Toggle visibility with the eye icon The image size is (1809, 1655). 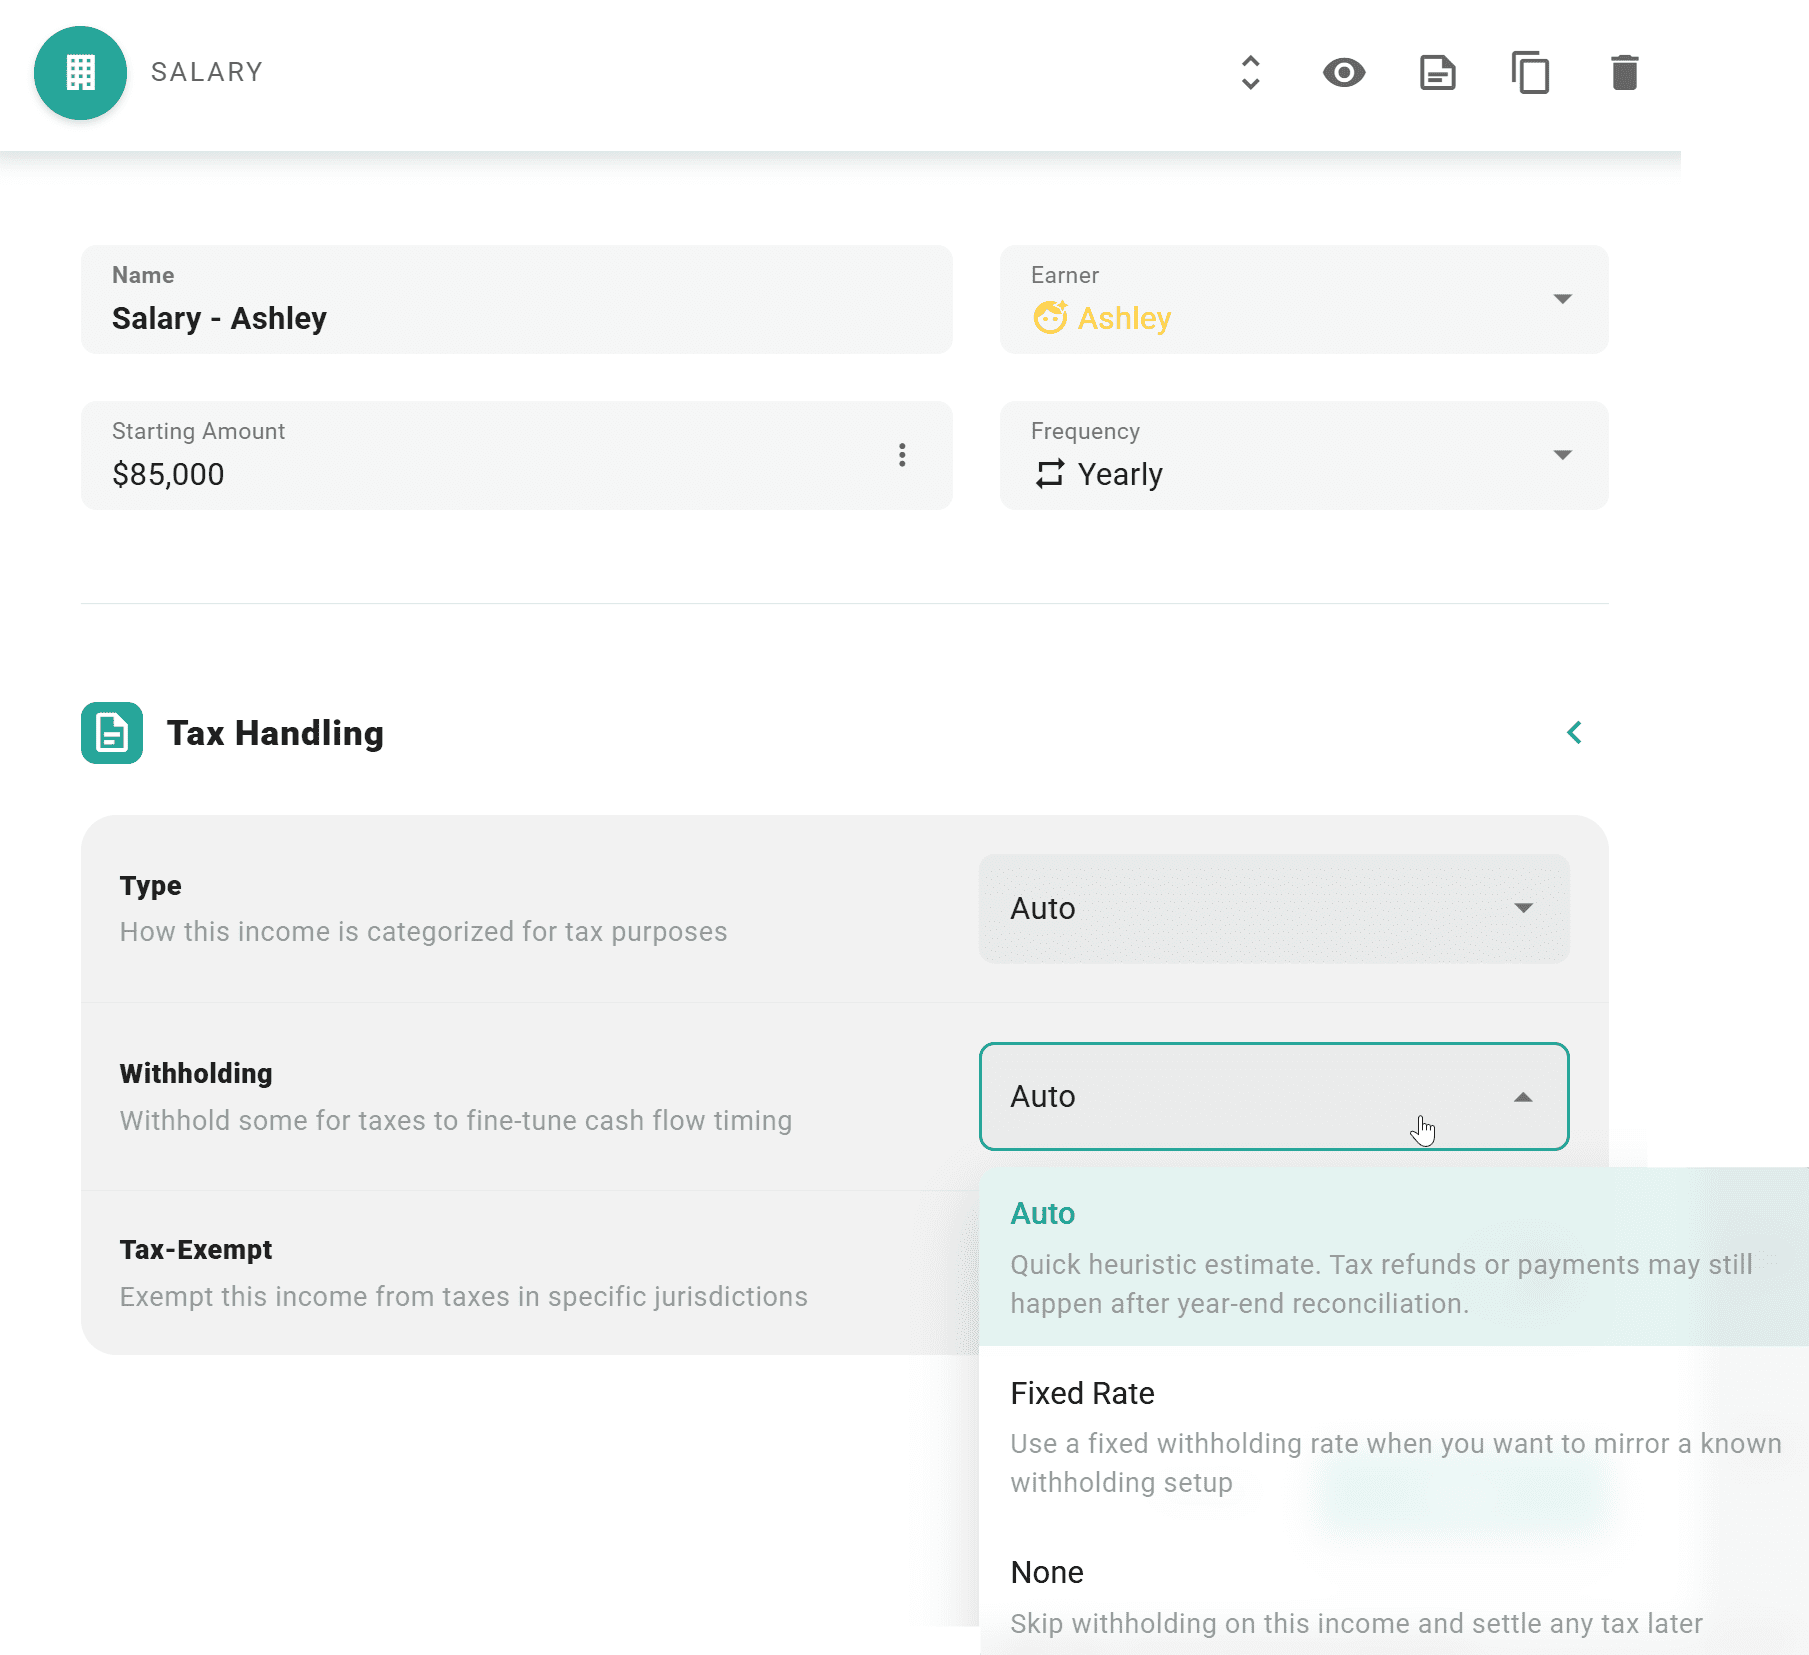(1343, 73)
